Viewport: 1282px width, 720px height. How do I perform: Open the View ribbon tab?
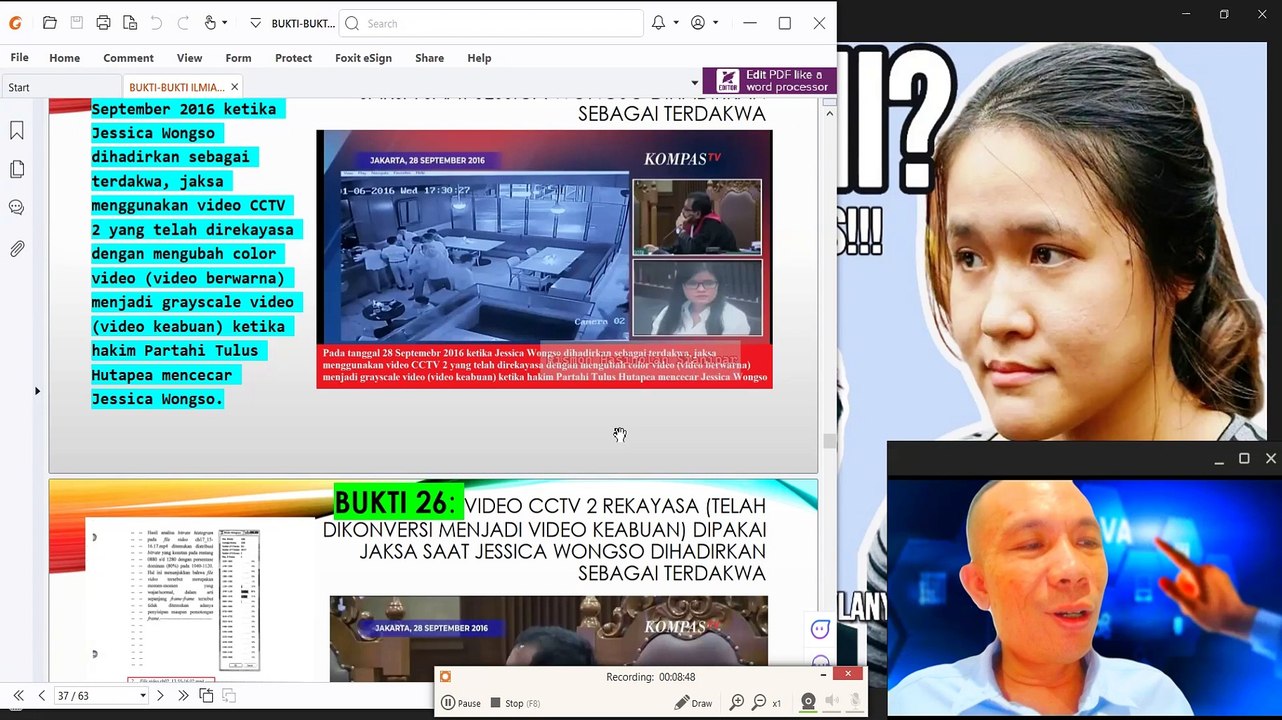189,58
